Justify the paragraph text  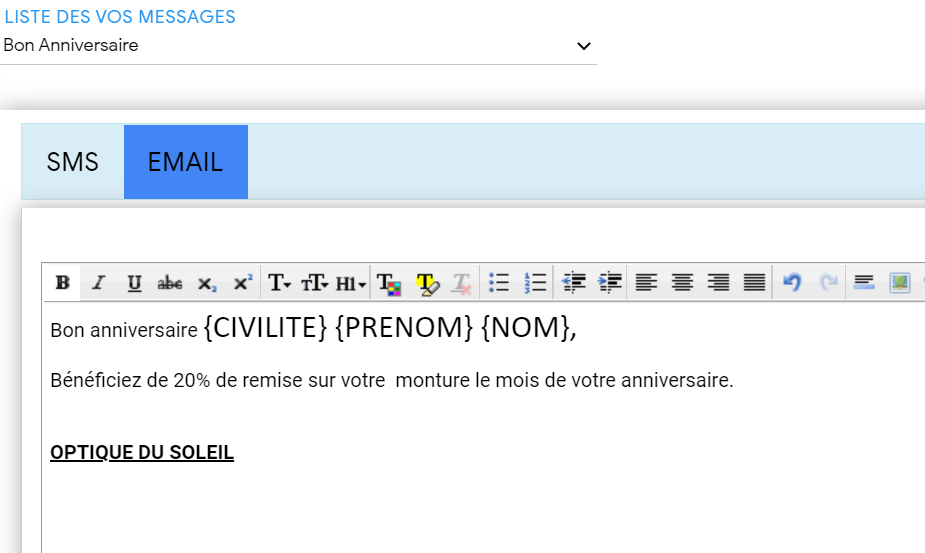click(x=755, y=283)
